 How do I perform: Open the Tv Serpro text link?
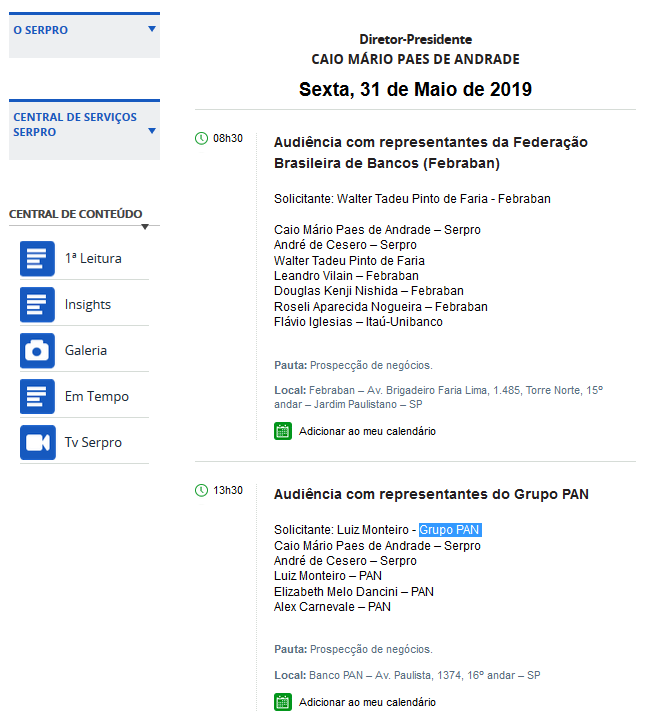pyautogui.click(x=93, y=442)
